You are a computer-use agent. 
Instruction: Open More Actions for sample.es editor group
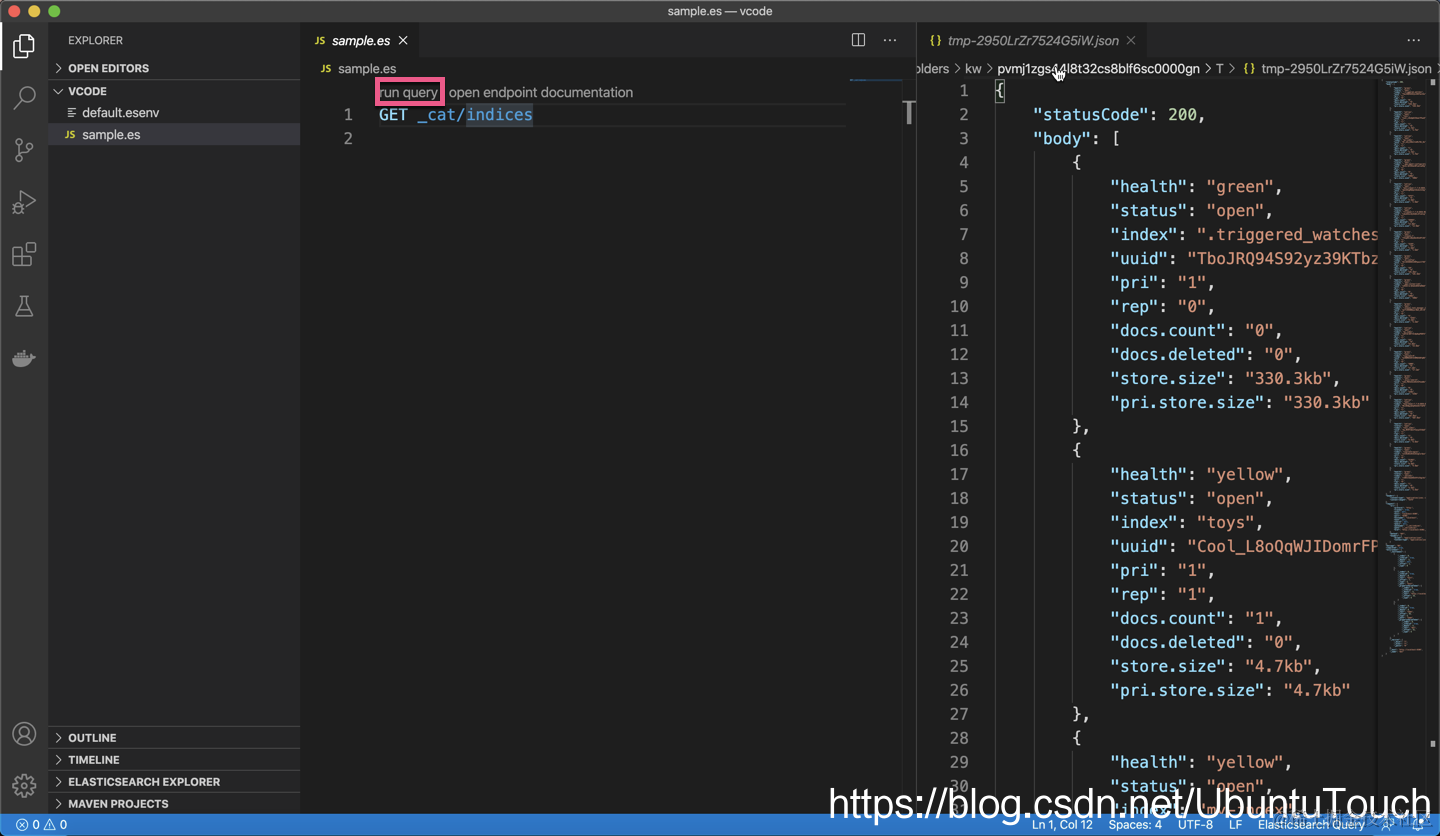[890, 40]
